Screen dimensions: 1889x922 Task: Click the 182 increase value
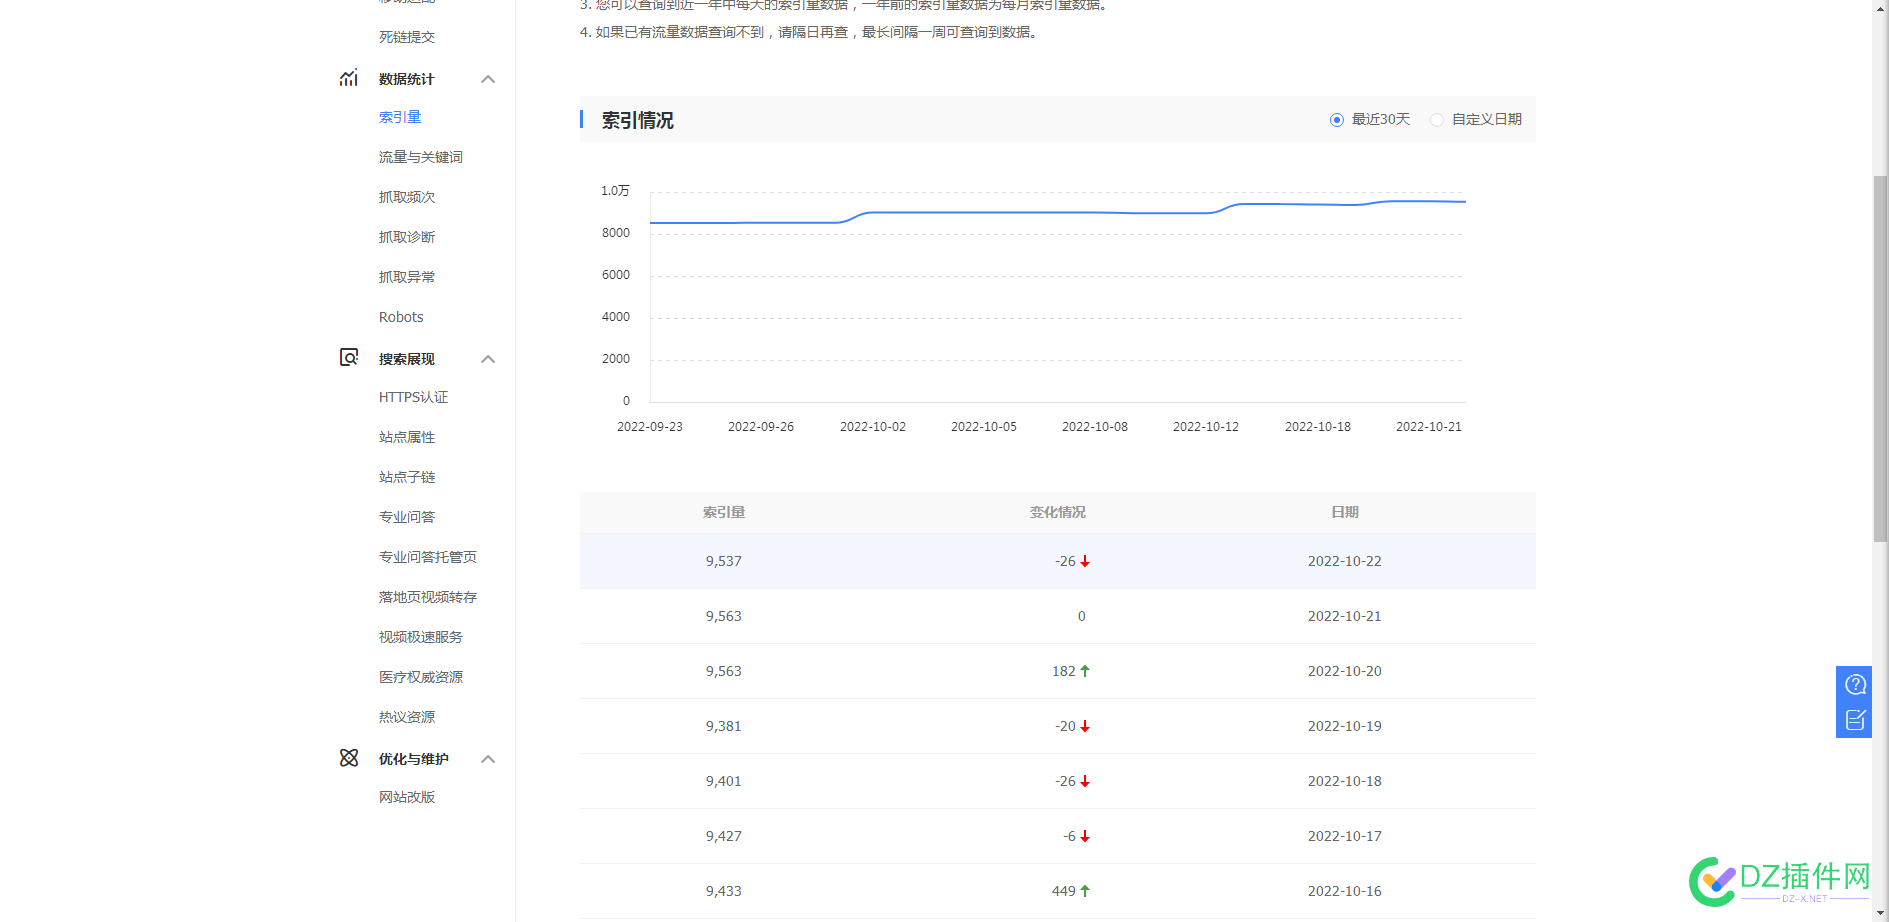tap(1064, 671)
